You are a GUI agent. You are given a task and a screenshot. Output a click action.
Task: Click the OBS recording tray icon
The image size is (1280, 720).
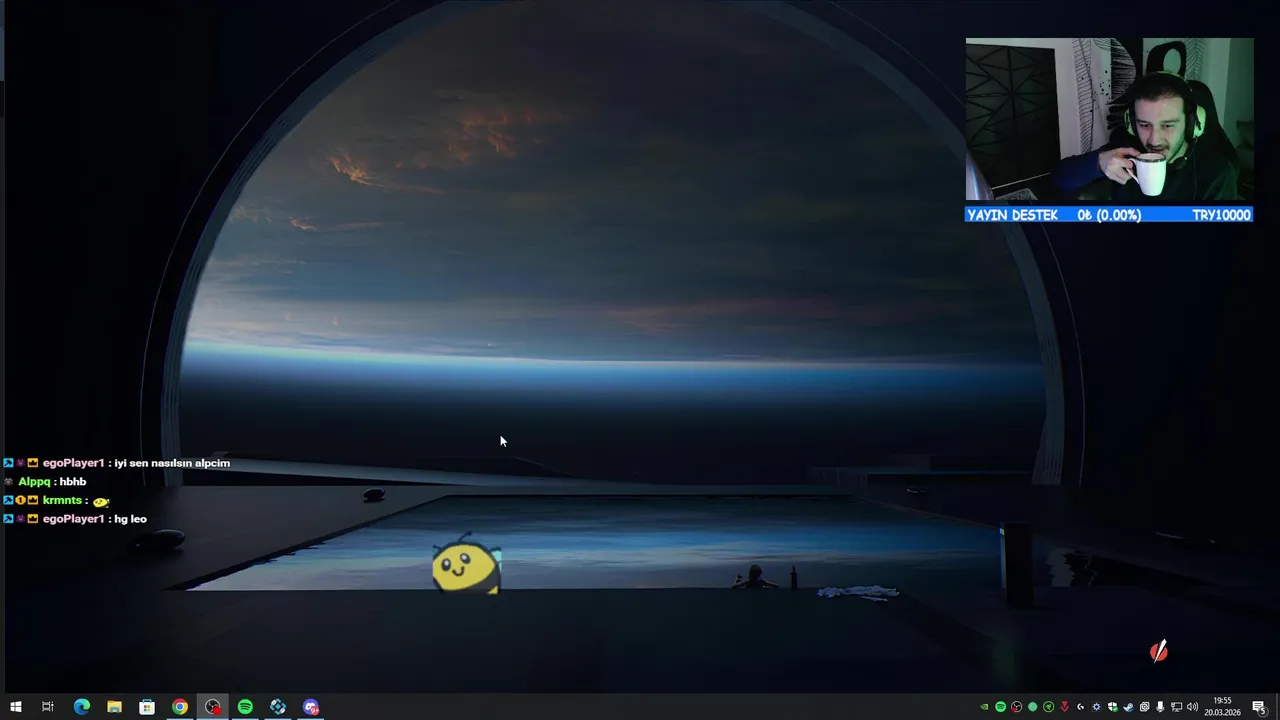1016,707
